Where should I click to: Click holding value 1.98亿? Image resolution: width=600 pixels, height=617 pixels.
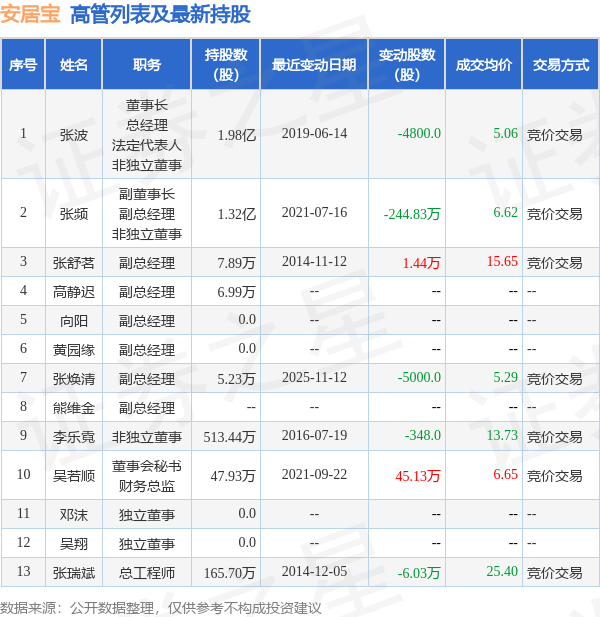[x=237, y=135]
